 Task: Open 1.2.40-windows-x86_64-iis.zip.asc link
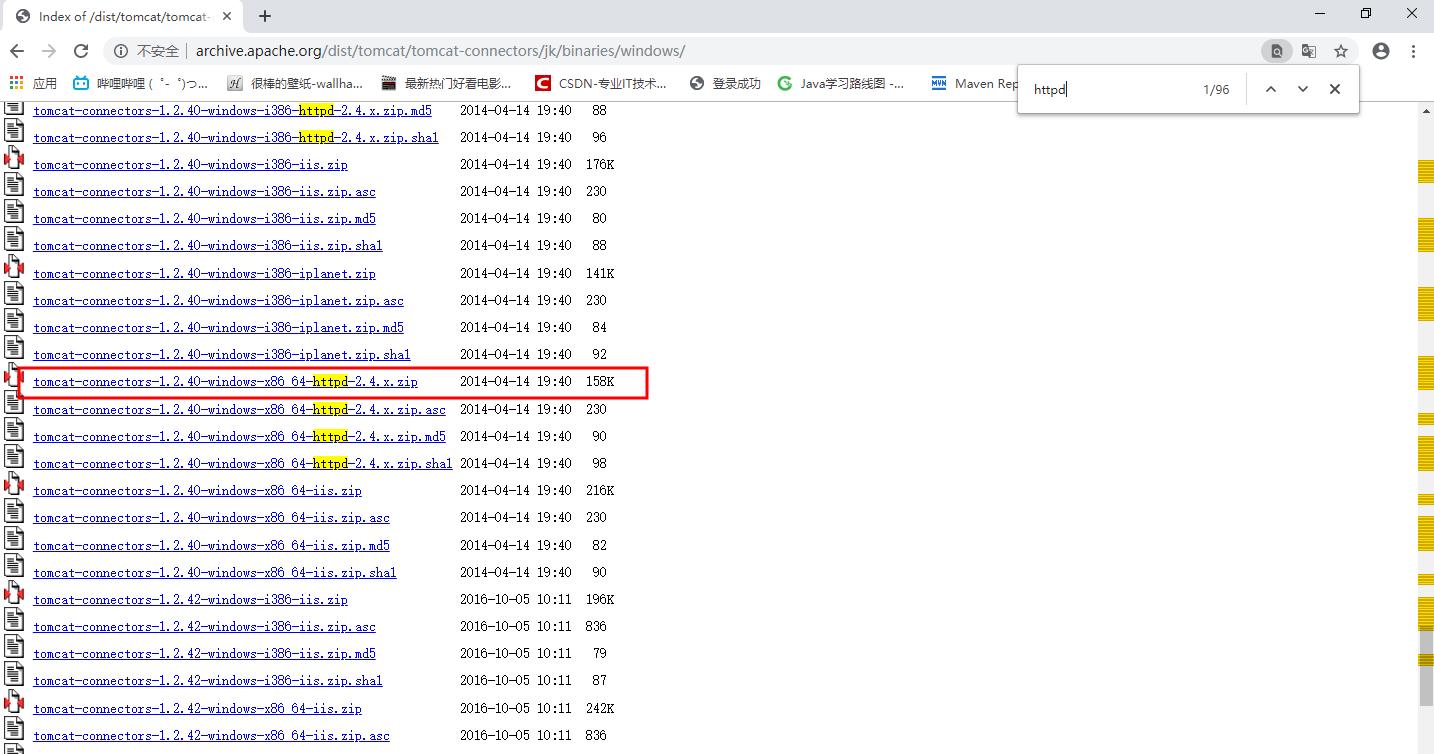[x=211, y=517]
